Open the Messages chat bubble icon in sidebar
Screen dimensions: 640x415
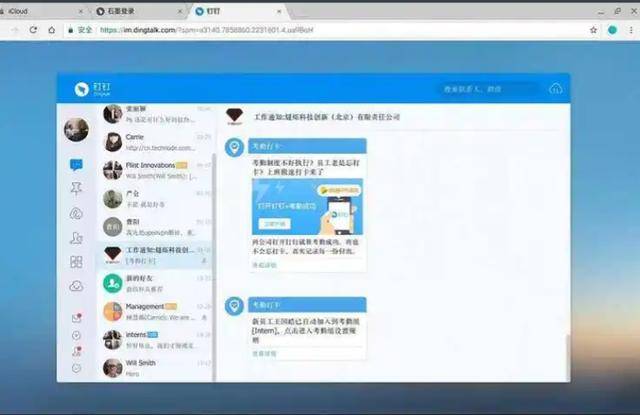coord(76,165)
